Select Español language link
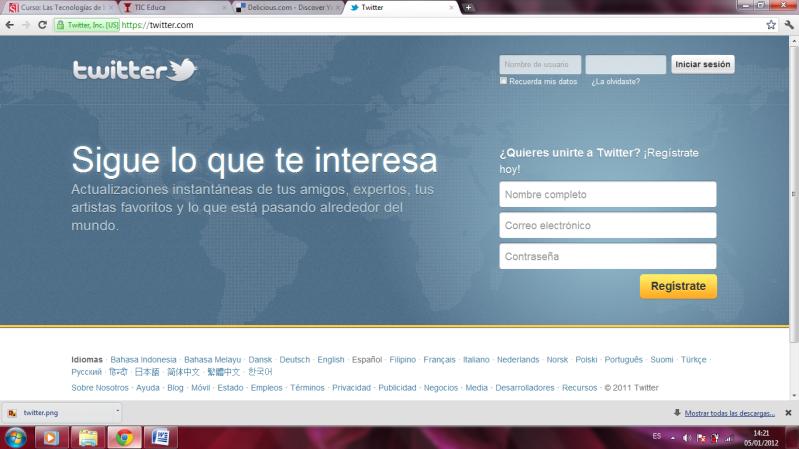Screen dimensions: 799x449 (x=367, y=359)
